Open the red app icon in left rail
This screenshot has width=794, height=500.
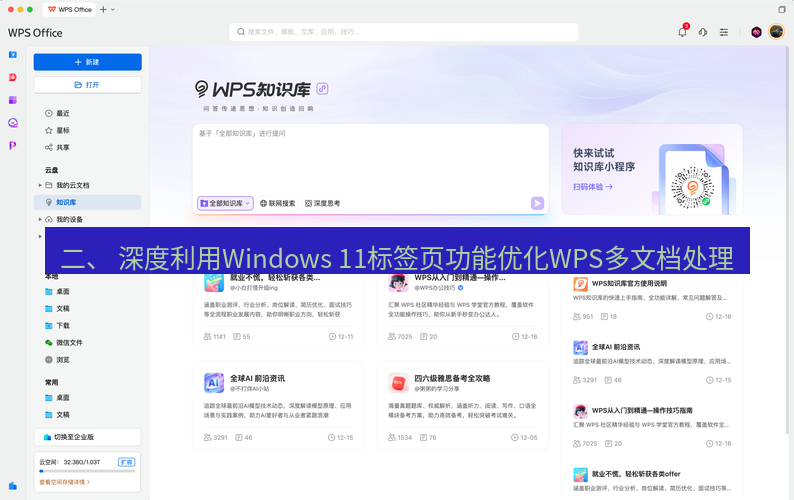coord(13,77)
